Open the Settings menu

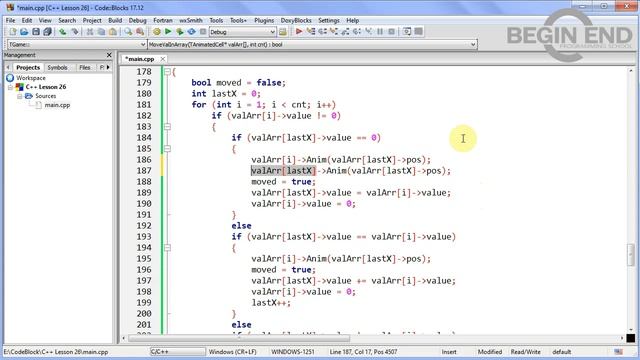click(x=329, y=20)
